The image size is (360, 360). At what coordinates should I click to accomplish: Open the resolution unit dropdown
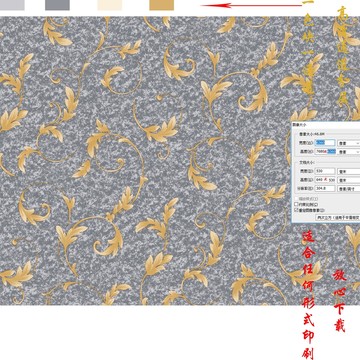click(349, 189)
